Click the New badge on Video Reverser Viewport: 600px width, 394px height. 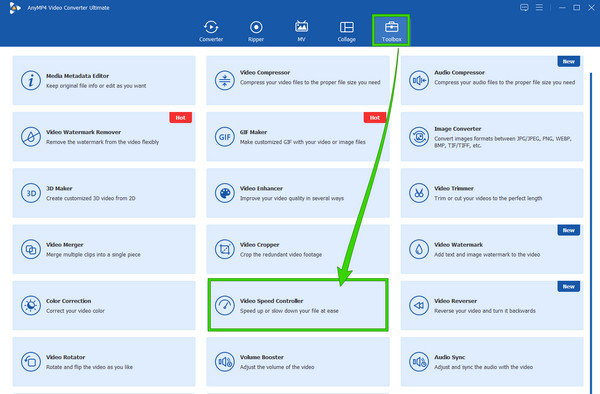569,286
